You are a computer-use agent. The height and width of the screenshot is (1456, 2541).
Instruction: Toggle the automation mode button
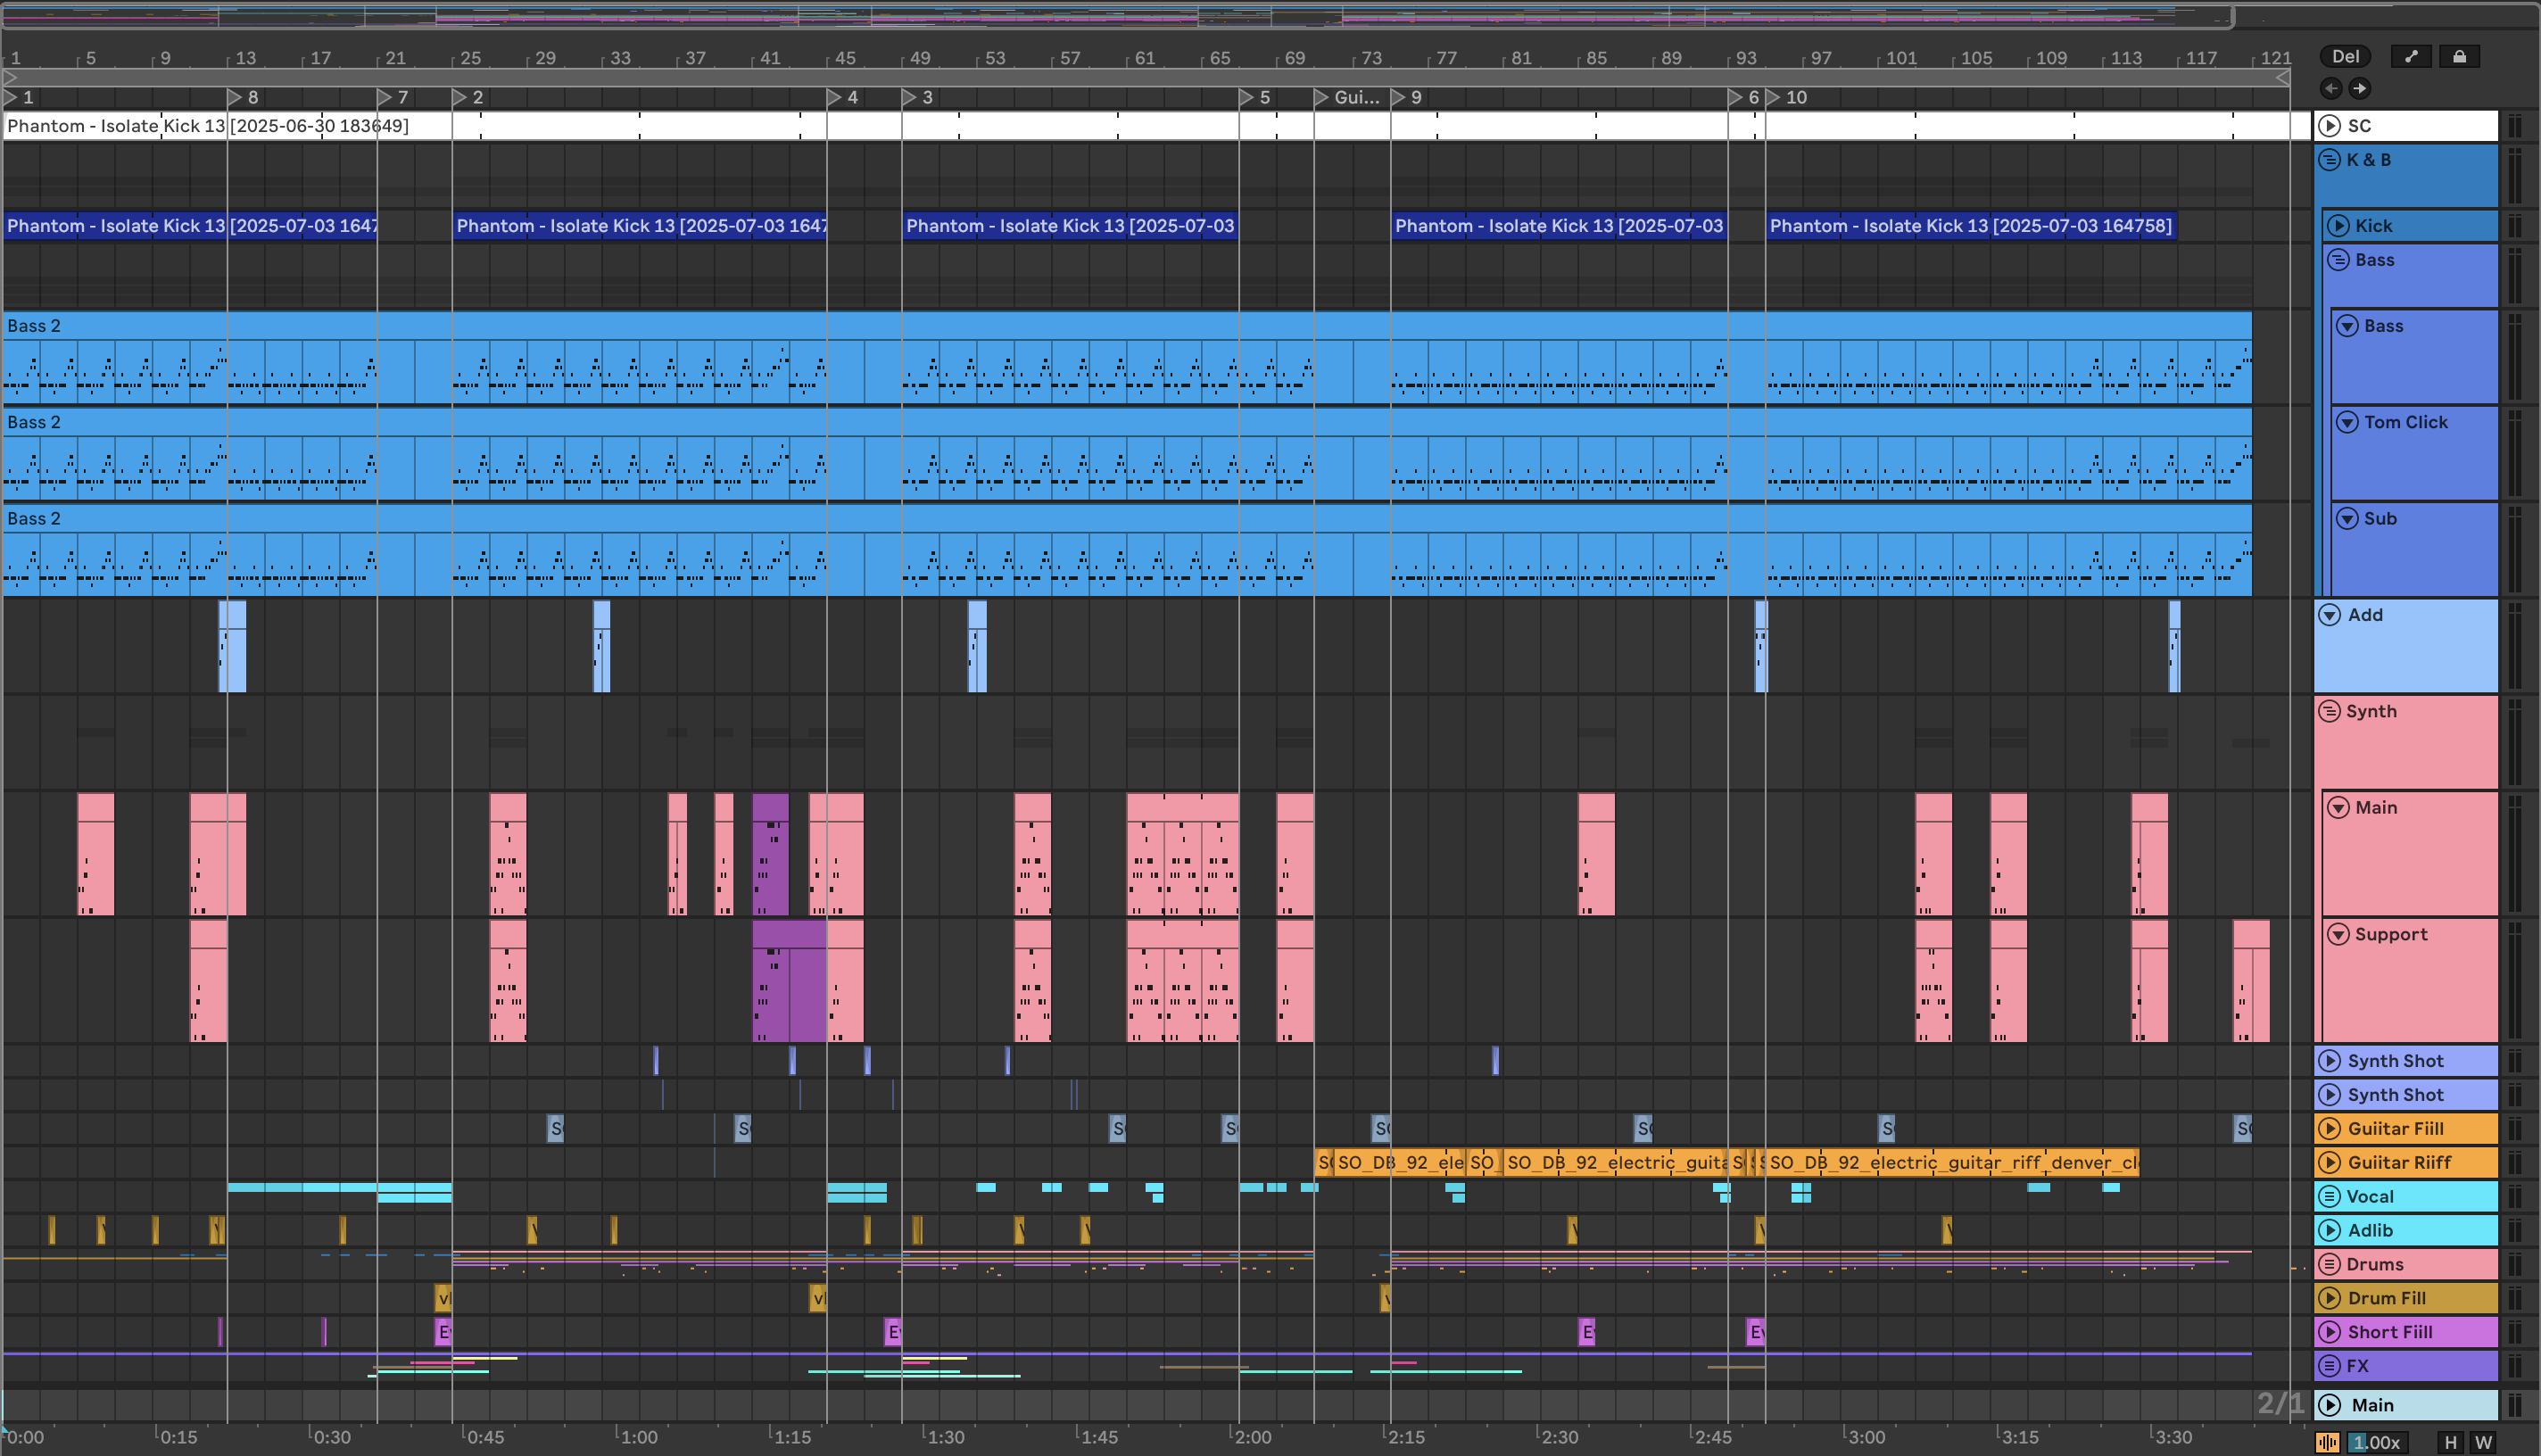click(2411, 57)
